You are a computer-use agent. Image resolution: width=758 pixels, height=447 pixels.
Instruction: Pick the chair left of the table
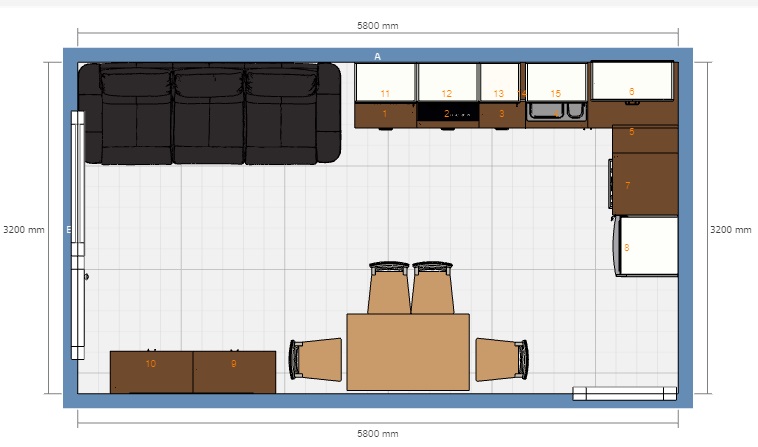point(314,359)
